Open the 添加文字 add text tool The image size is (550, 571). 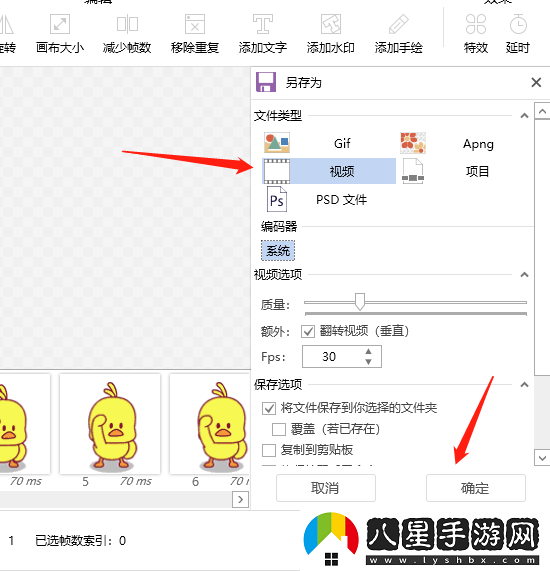[x=263, y=34]
